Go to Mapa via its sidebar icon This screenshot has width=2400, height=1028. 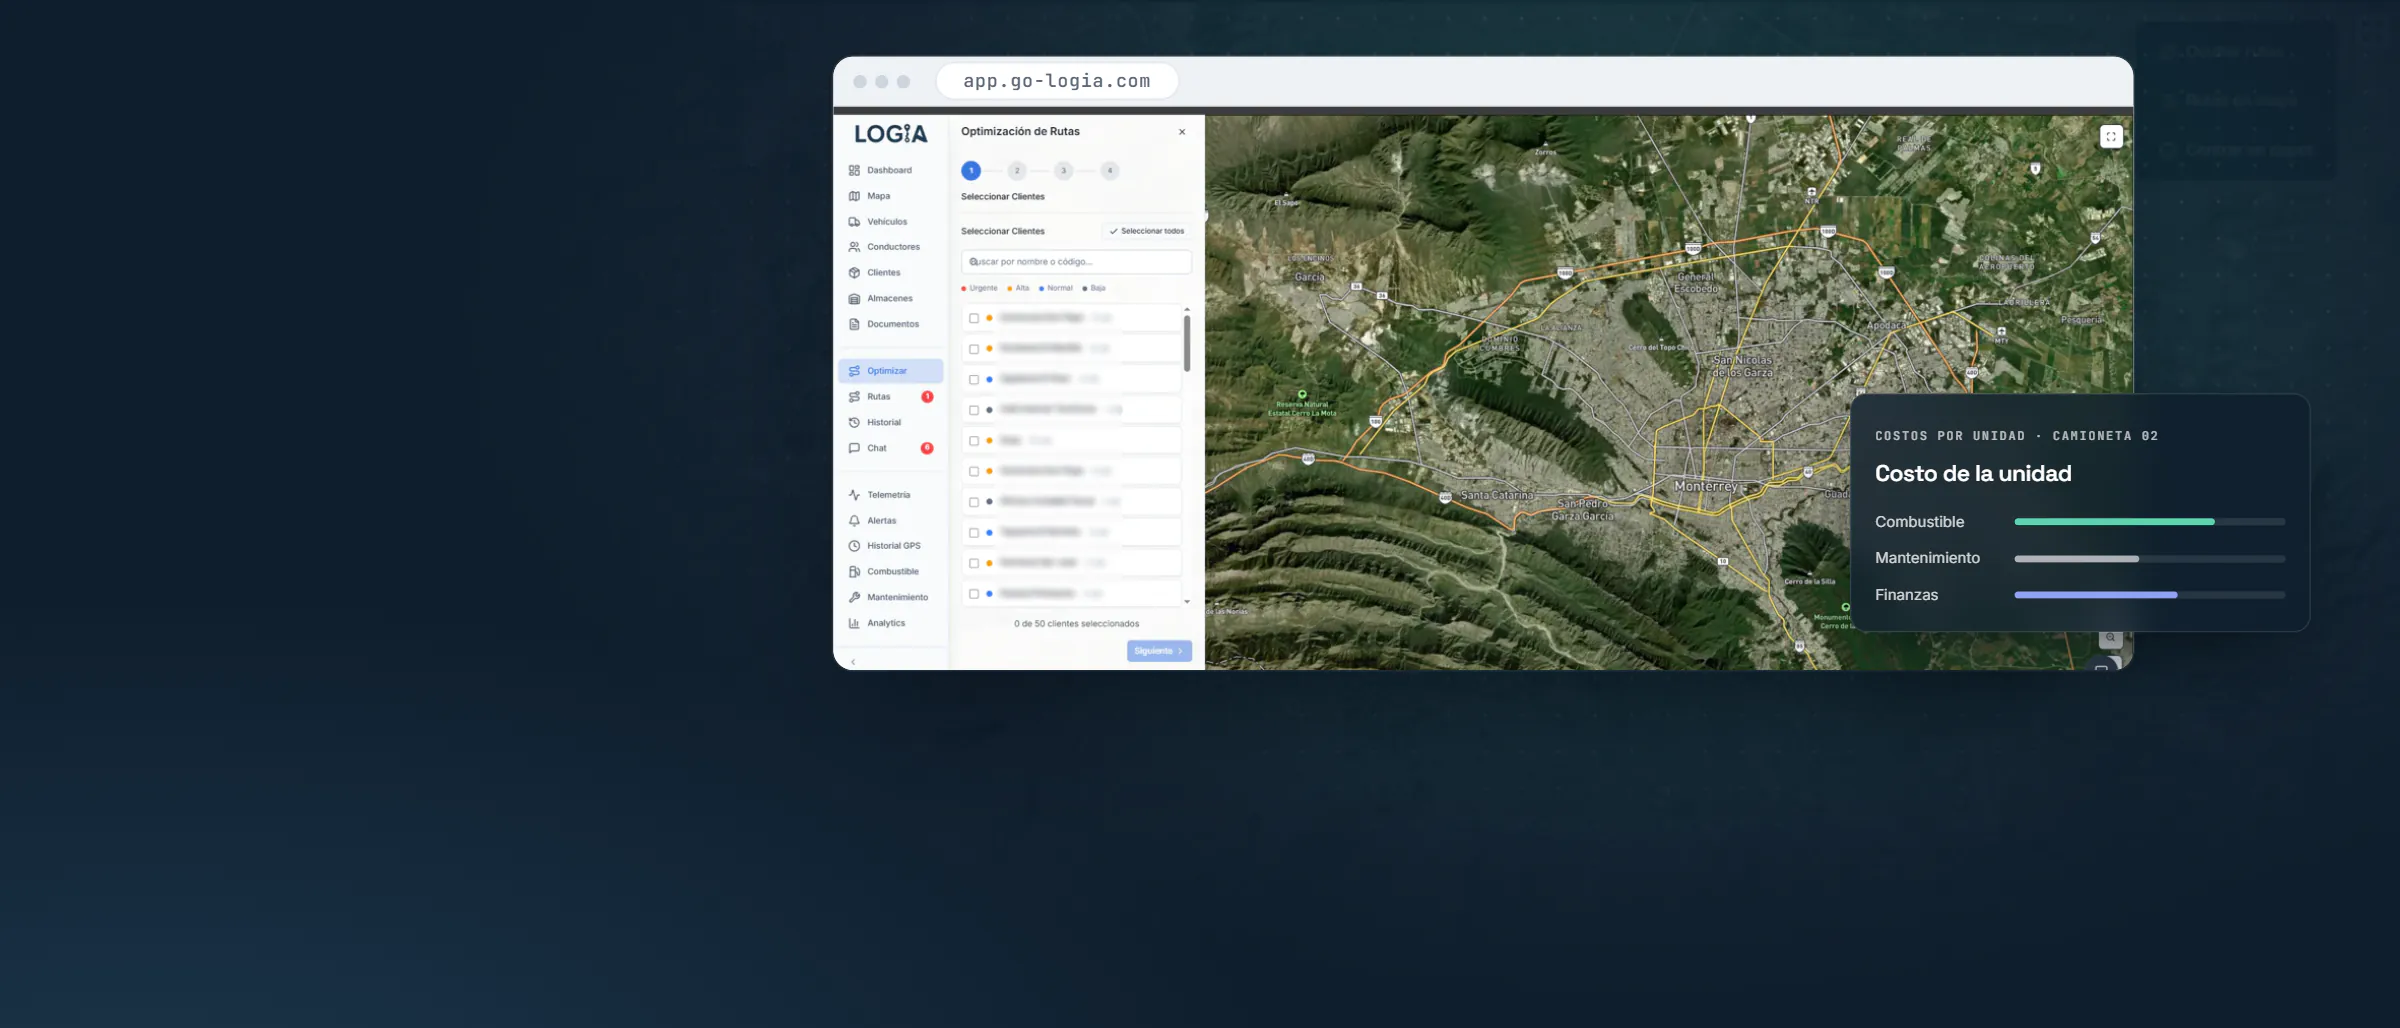pos(854,196)
